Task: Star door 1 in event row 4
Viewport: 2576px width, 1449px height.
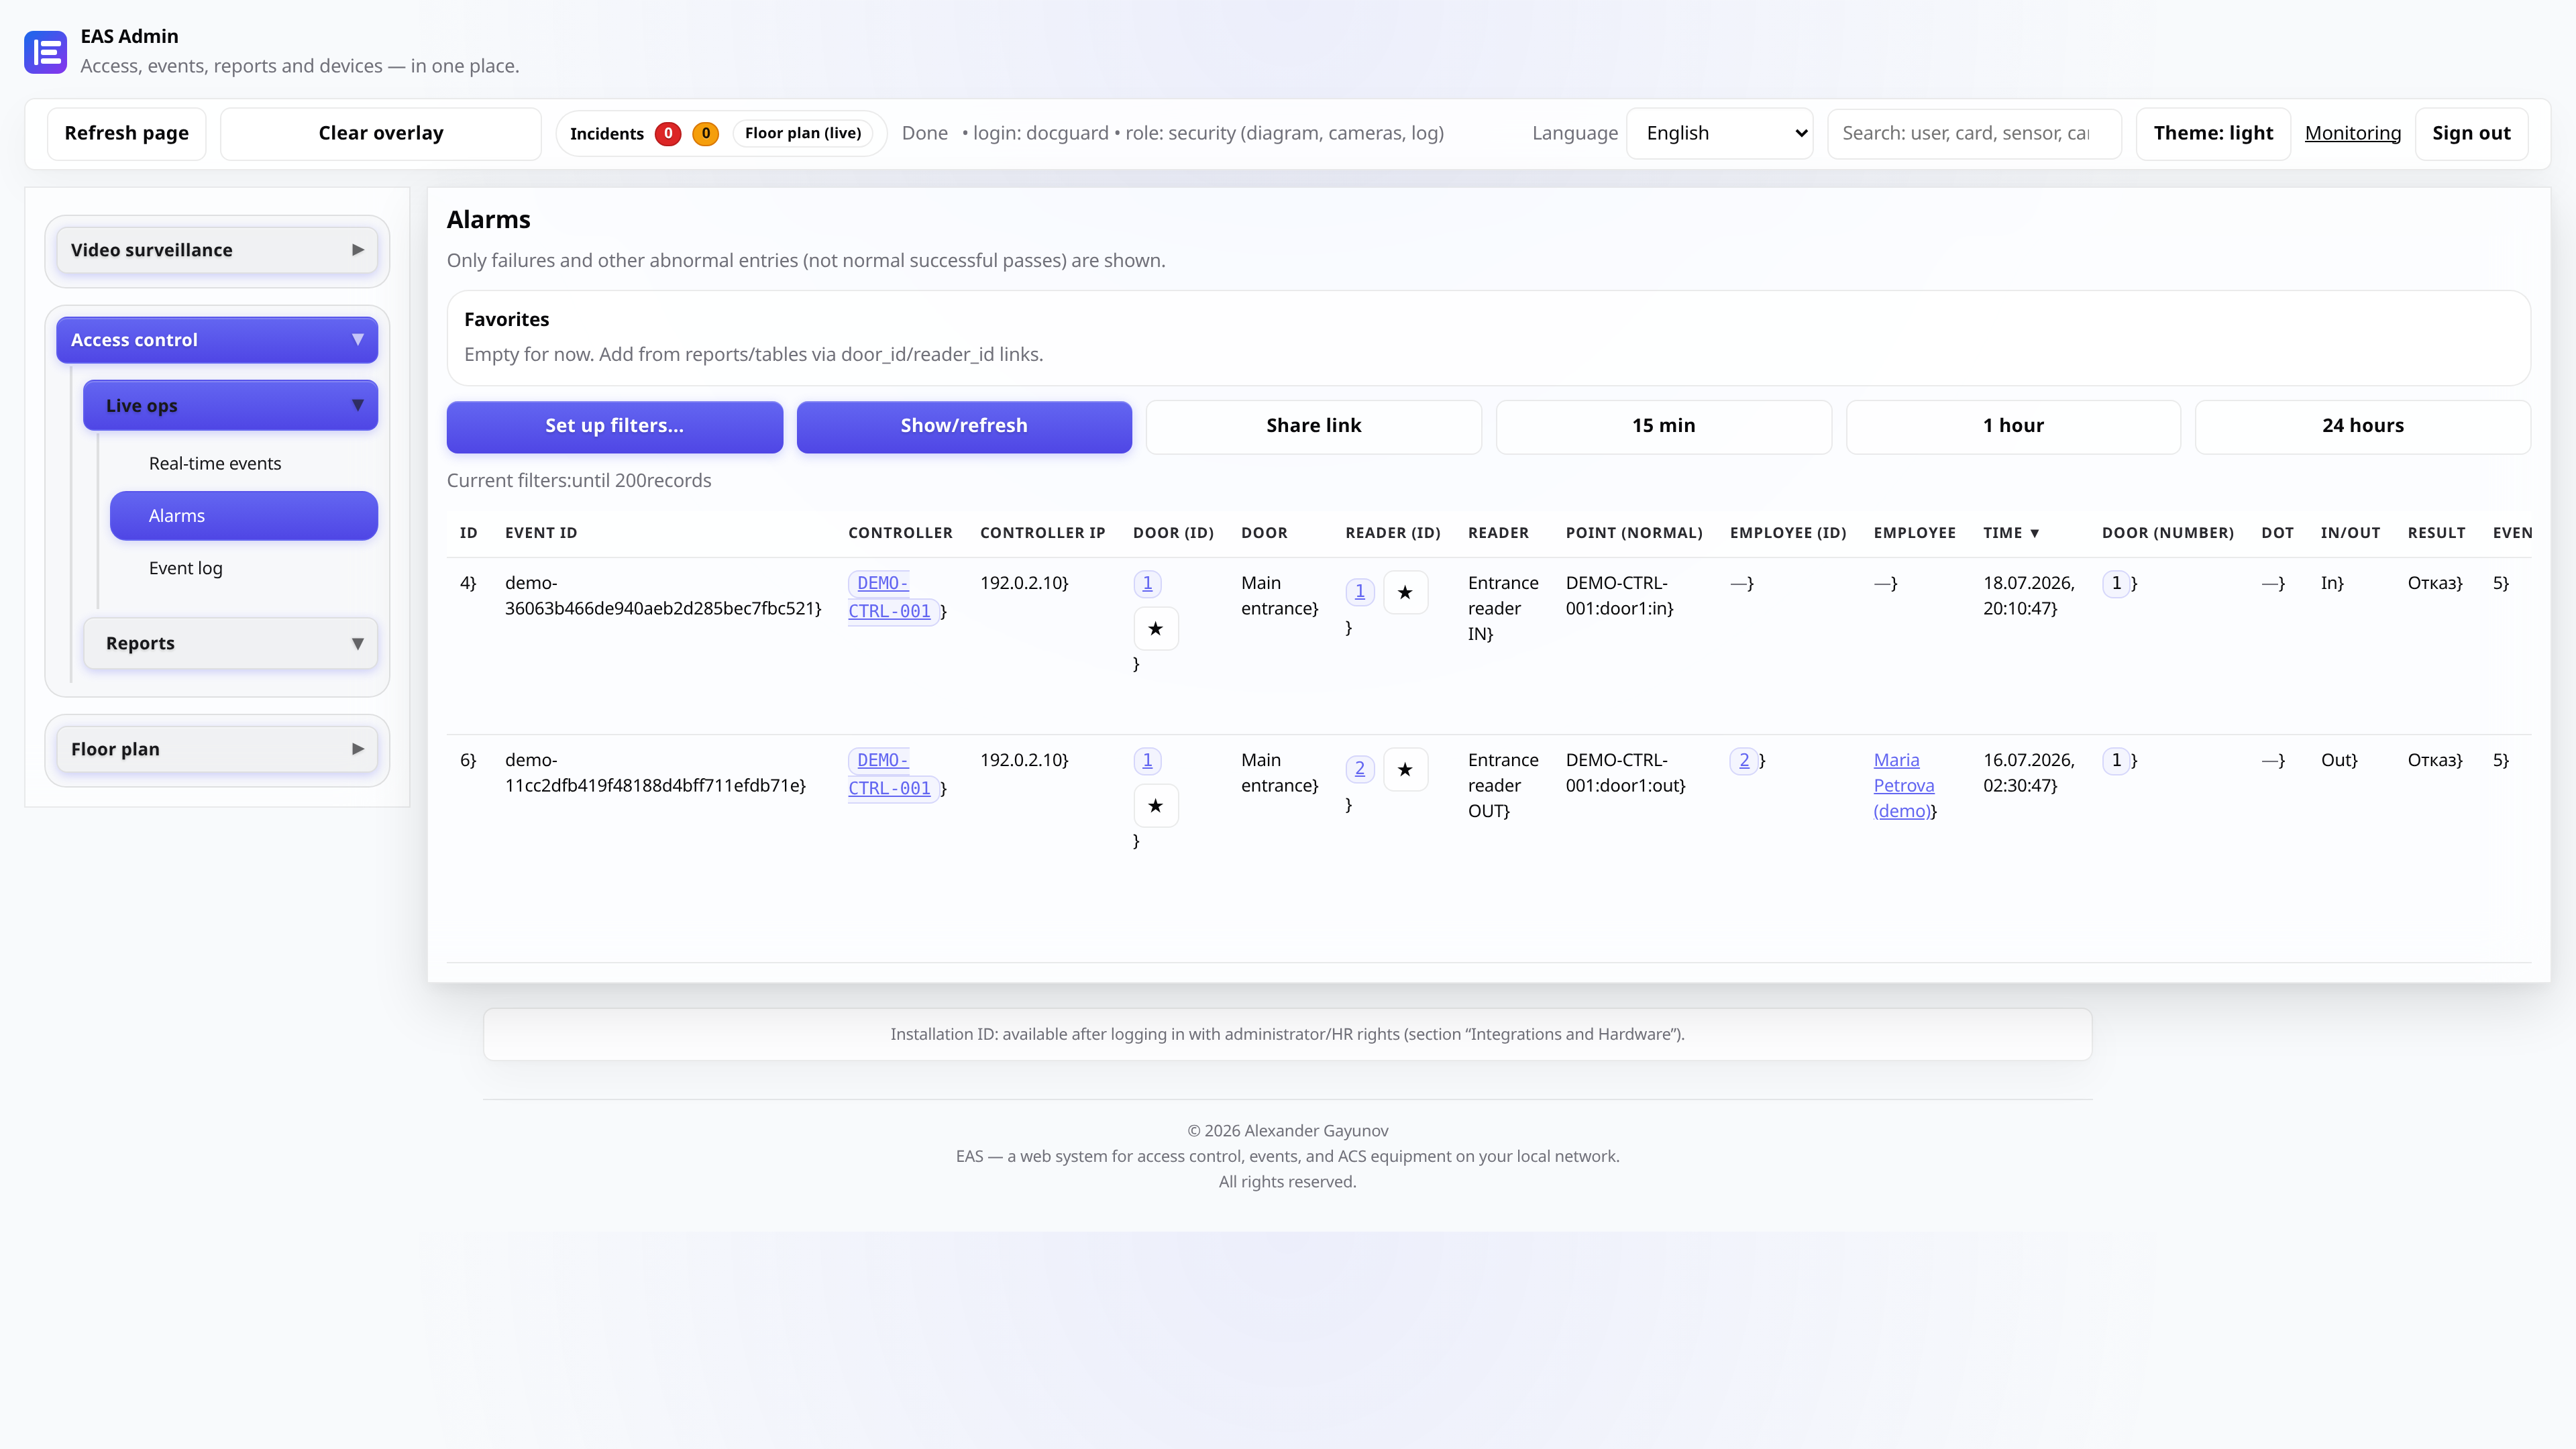Action: coord(1155,629)
